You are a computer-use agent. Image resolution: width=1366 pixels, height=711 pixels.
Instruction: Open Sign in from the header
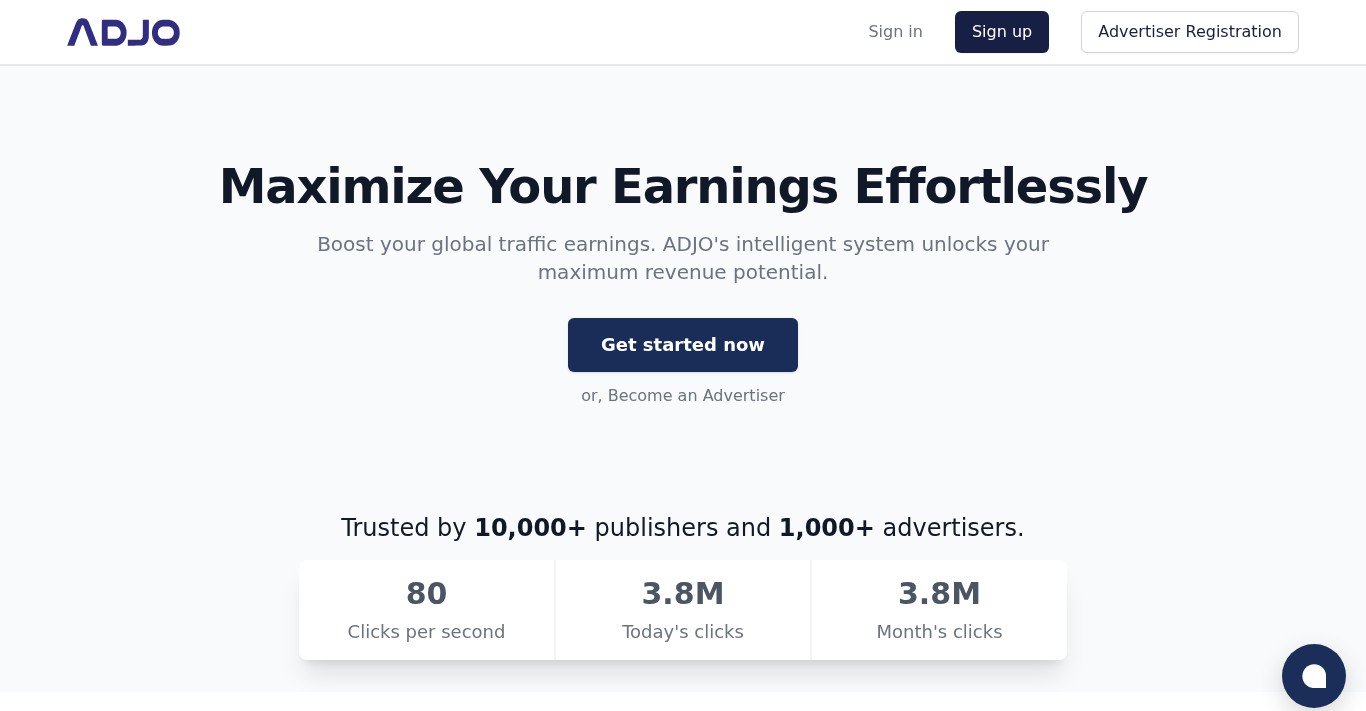895,31
